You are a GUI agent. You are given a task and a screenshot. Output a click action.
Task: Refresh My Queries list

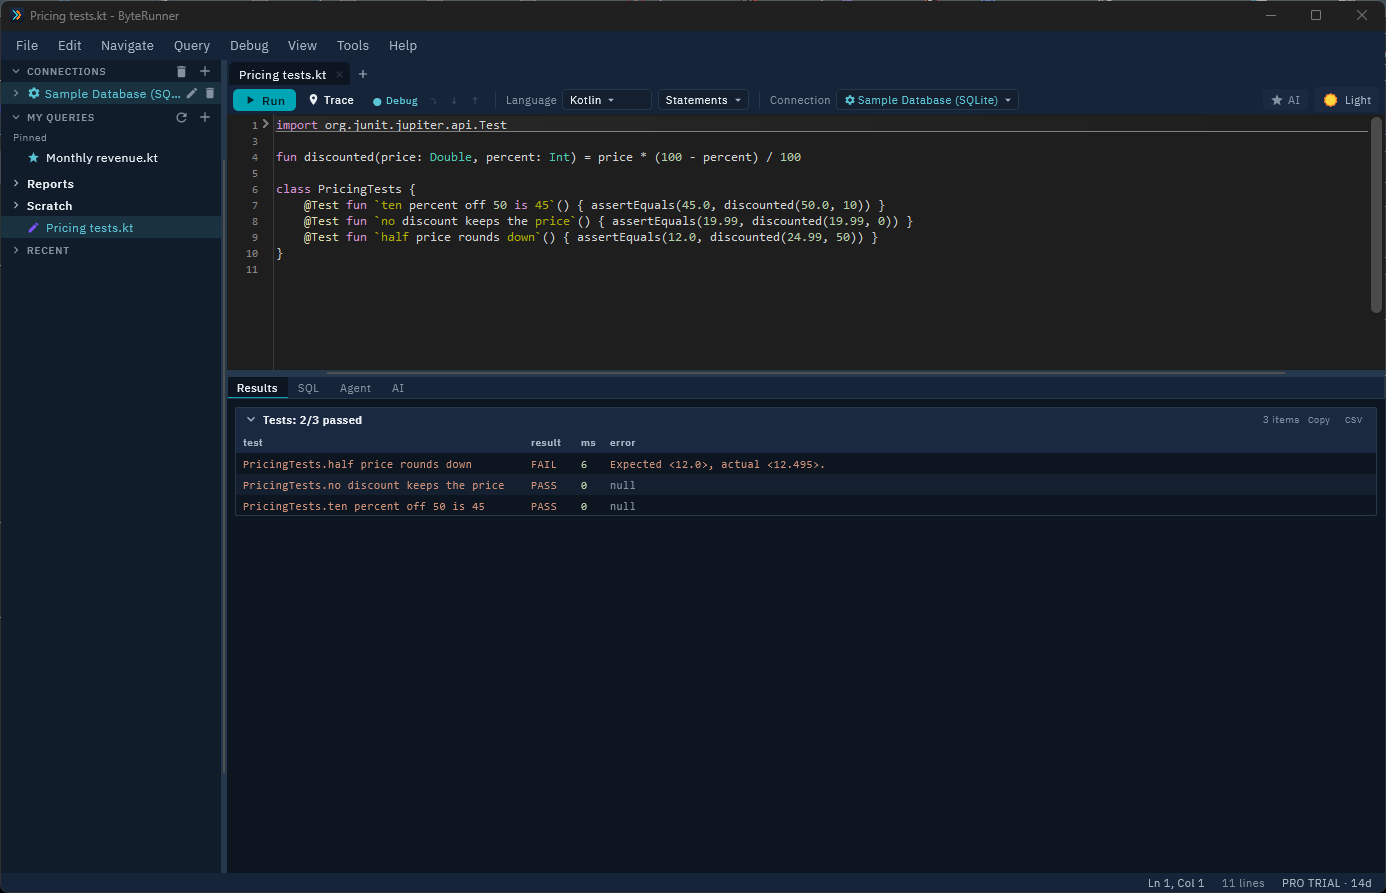[181, 118]
